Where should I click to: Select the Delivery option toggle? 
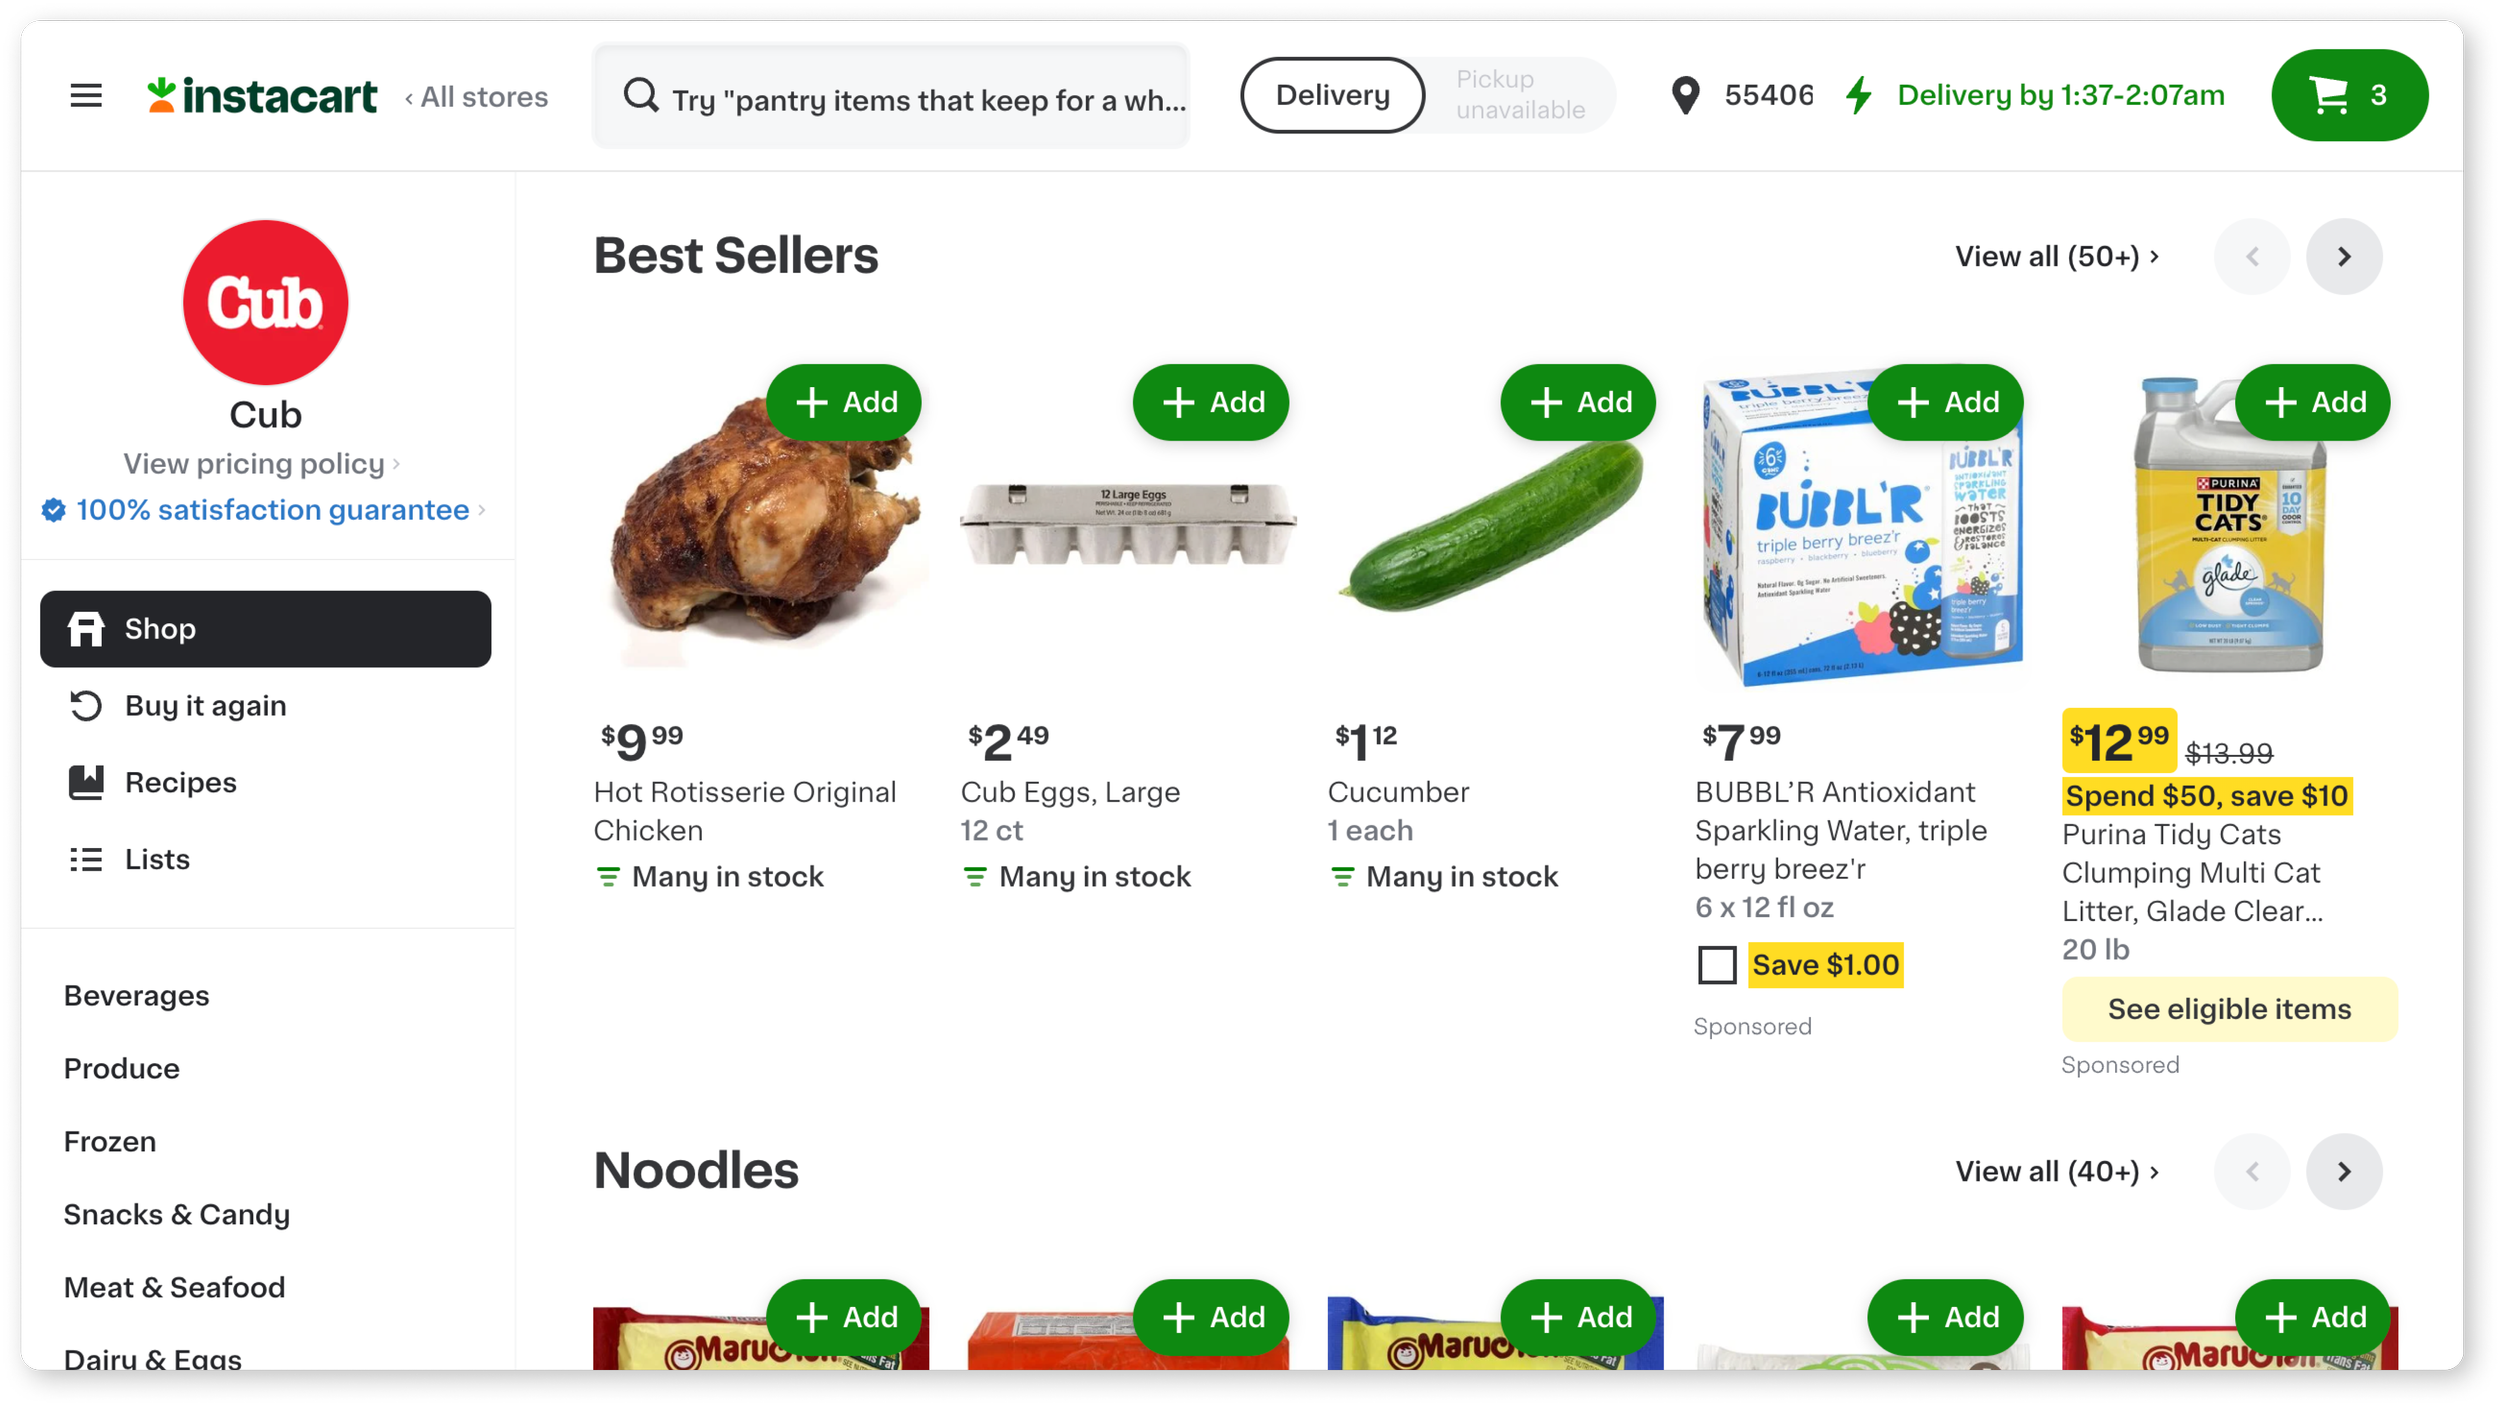click(x=1332, y=95)
